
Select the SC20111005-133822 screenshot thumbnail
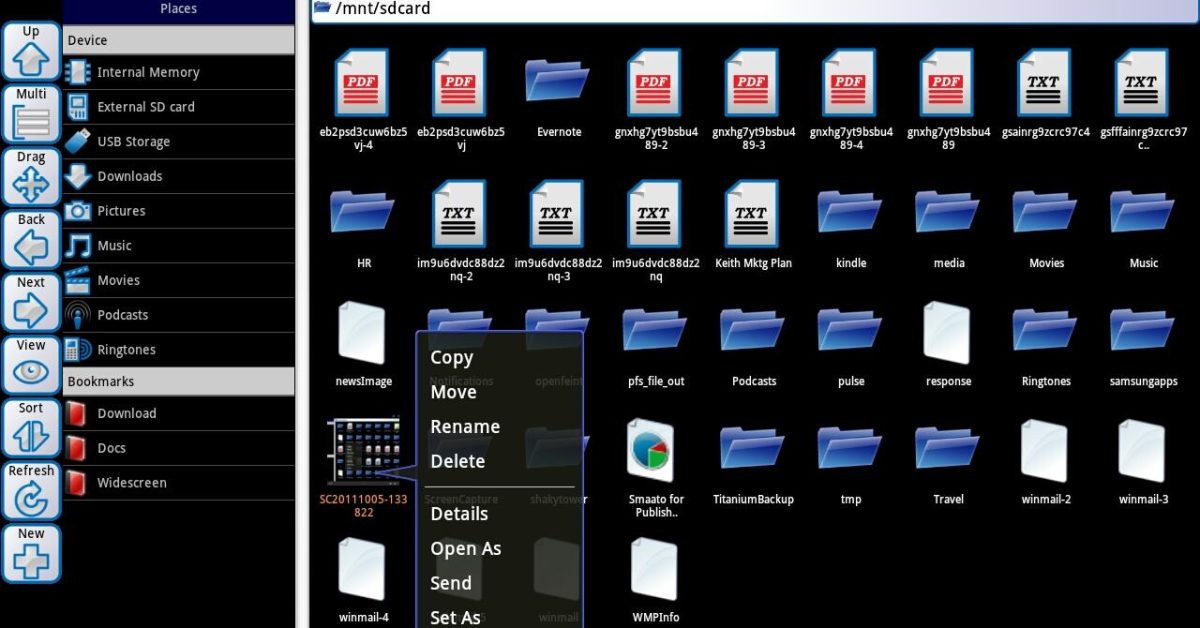point(362,451)
